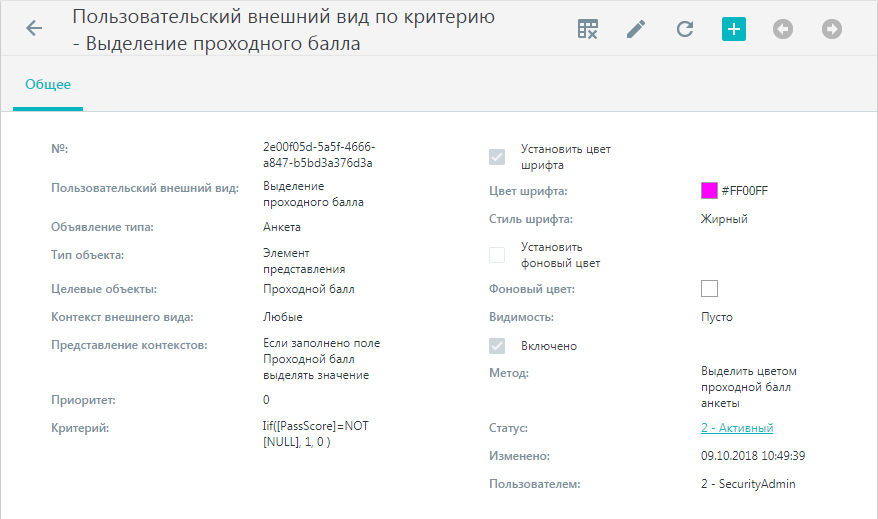Image resolution: width=878 pixels, height=519 pixels.
Task: Edit the record with the pencil icon
Action: (636, 29)
